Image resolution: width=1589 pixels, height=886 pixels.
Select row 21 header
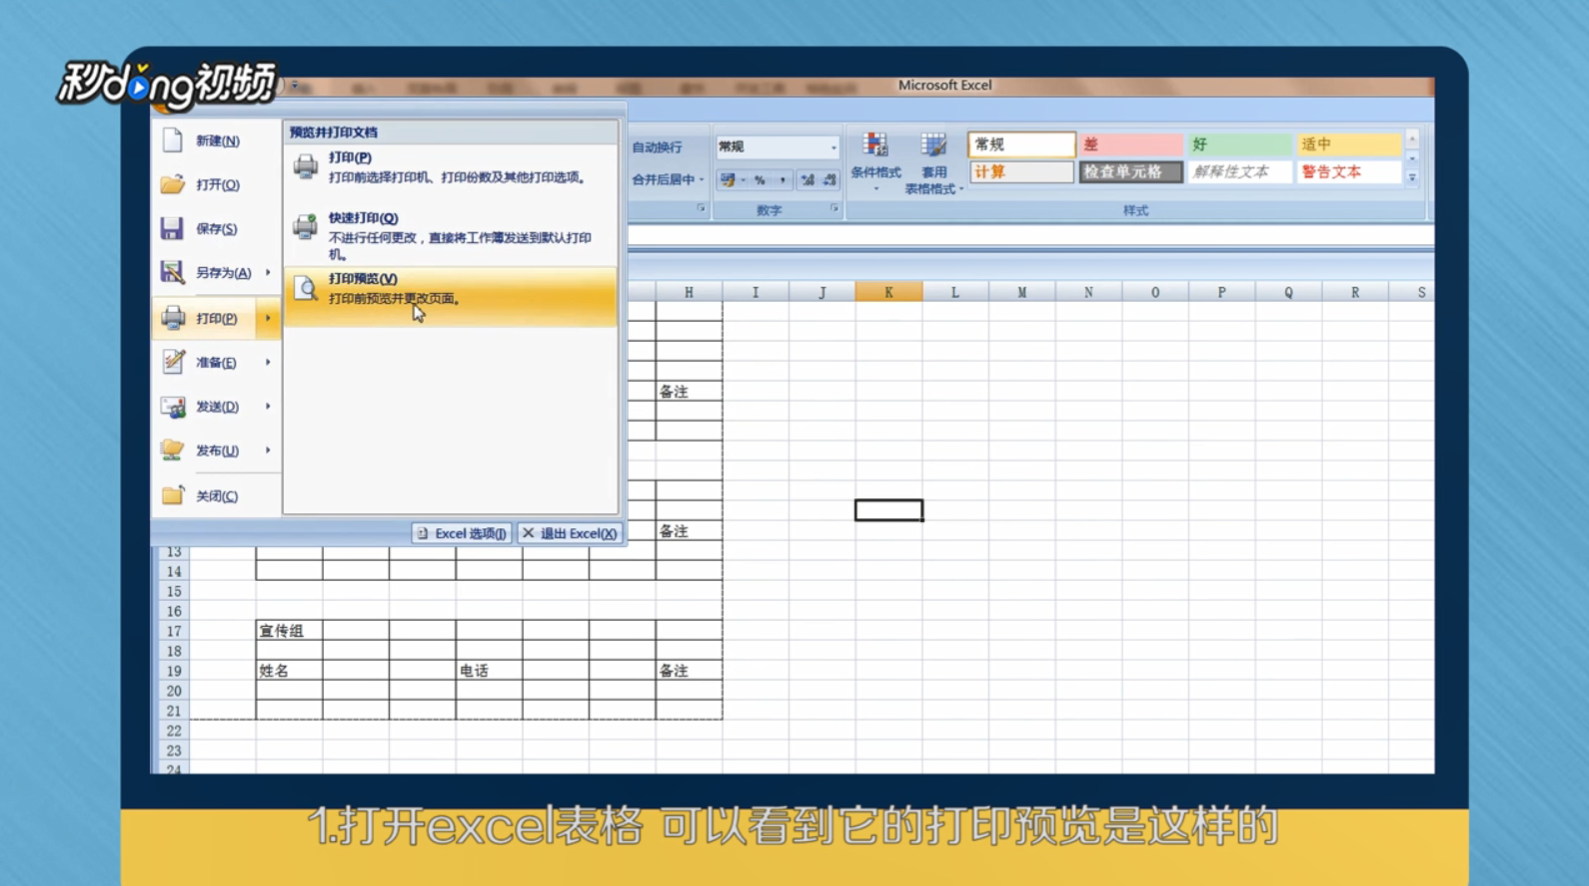point(173,711)
